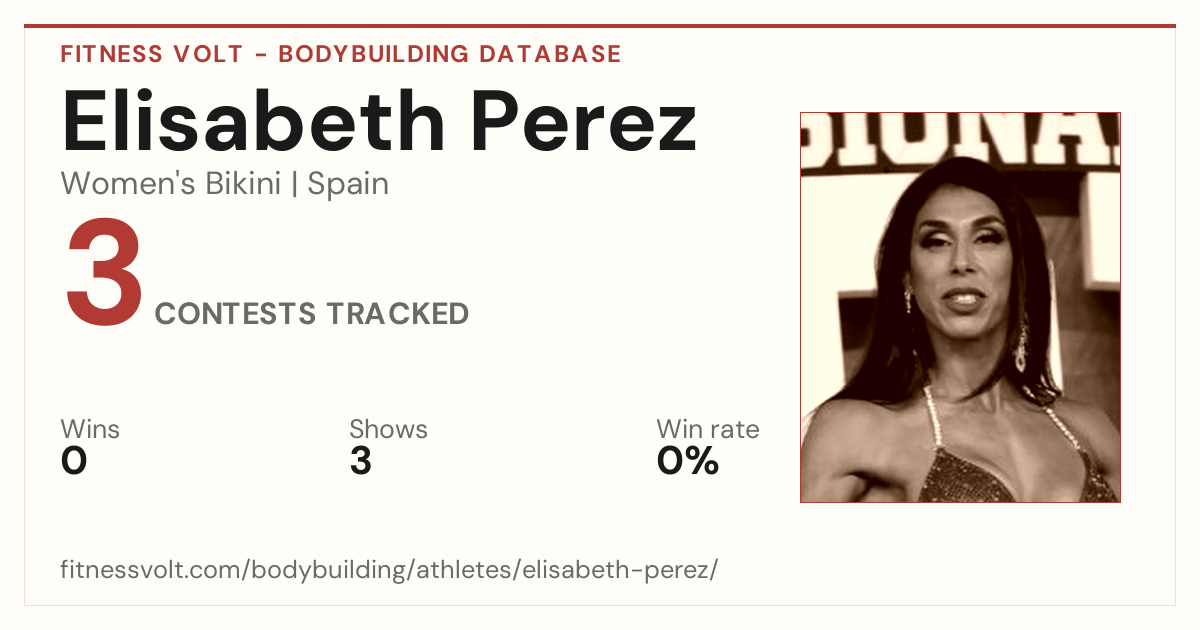Click the word Elisabeth in the title
The width and height of the screenshot is (1200, 630).
[254, 121]
